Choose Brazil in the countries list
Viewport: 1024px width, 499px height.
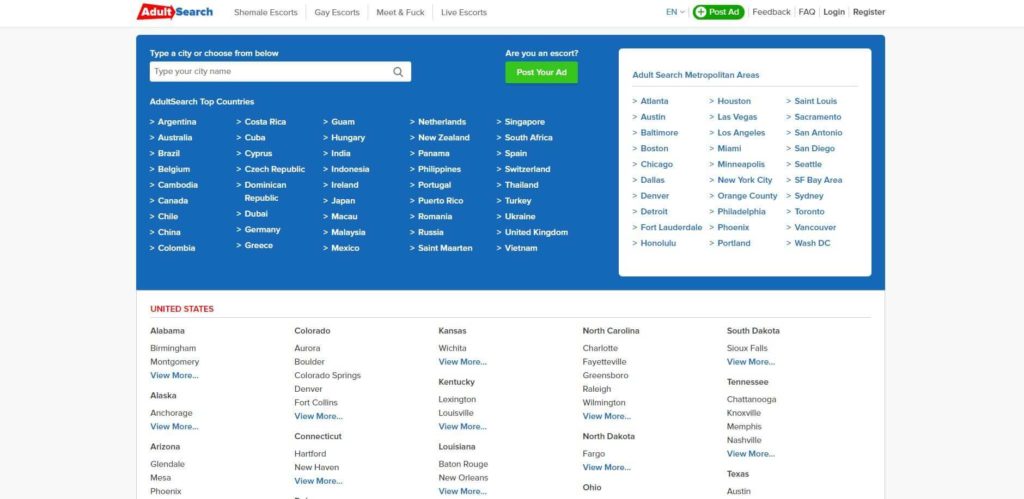(168, 153)
